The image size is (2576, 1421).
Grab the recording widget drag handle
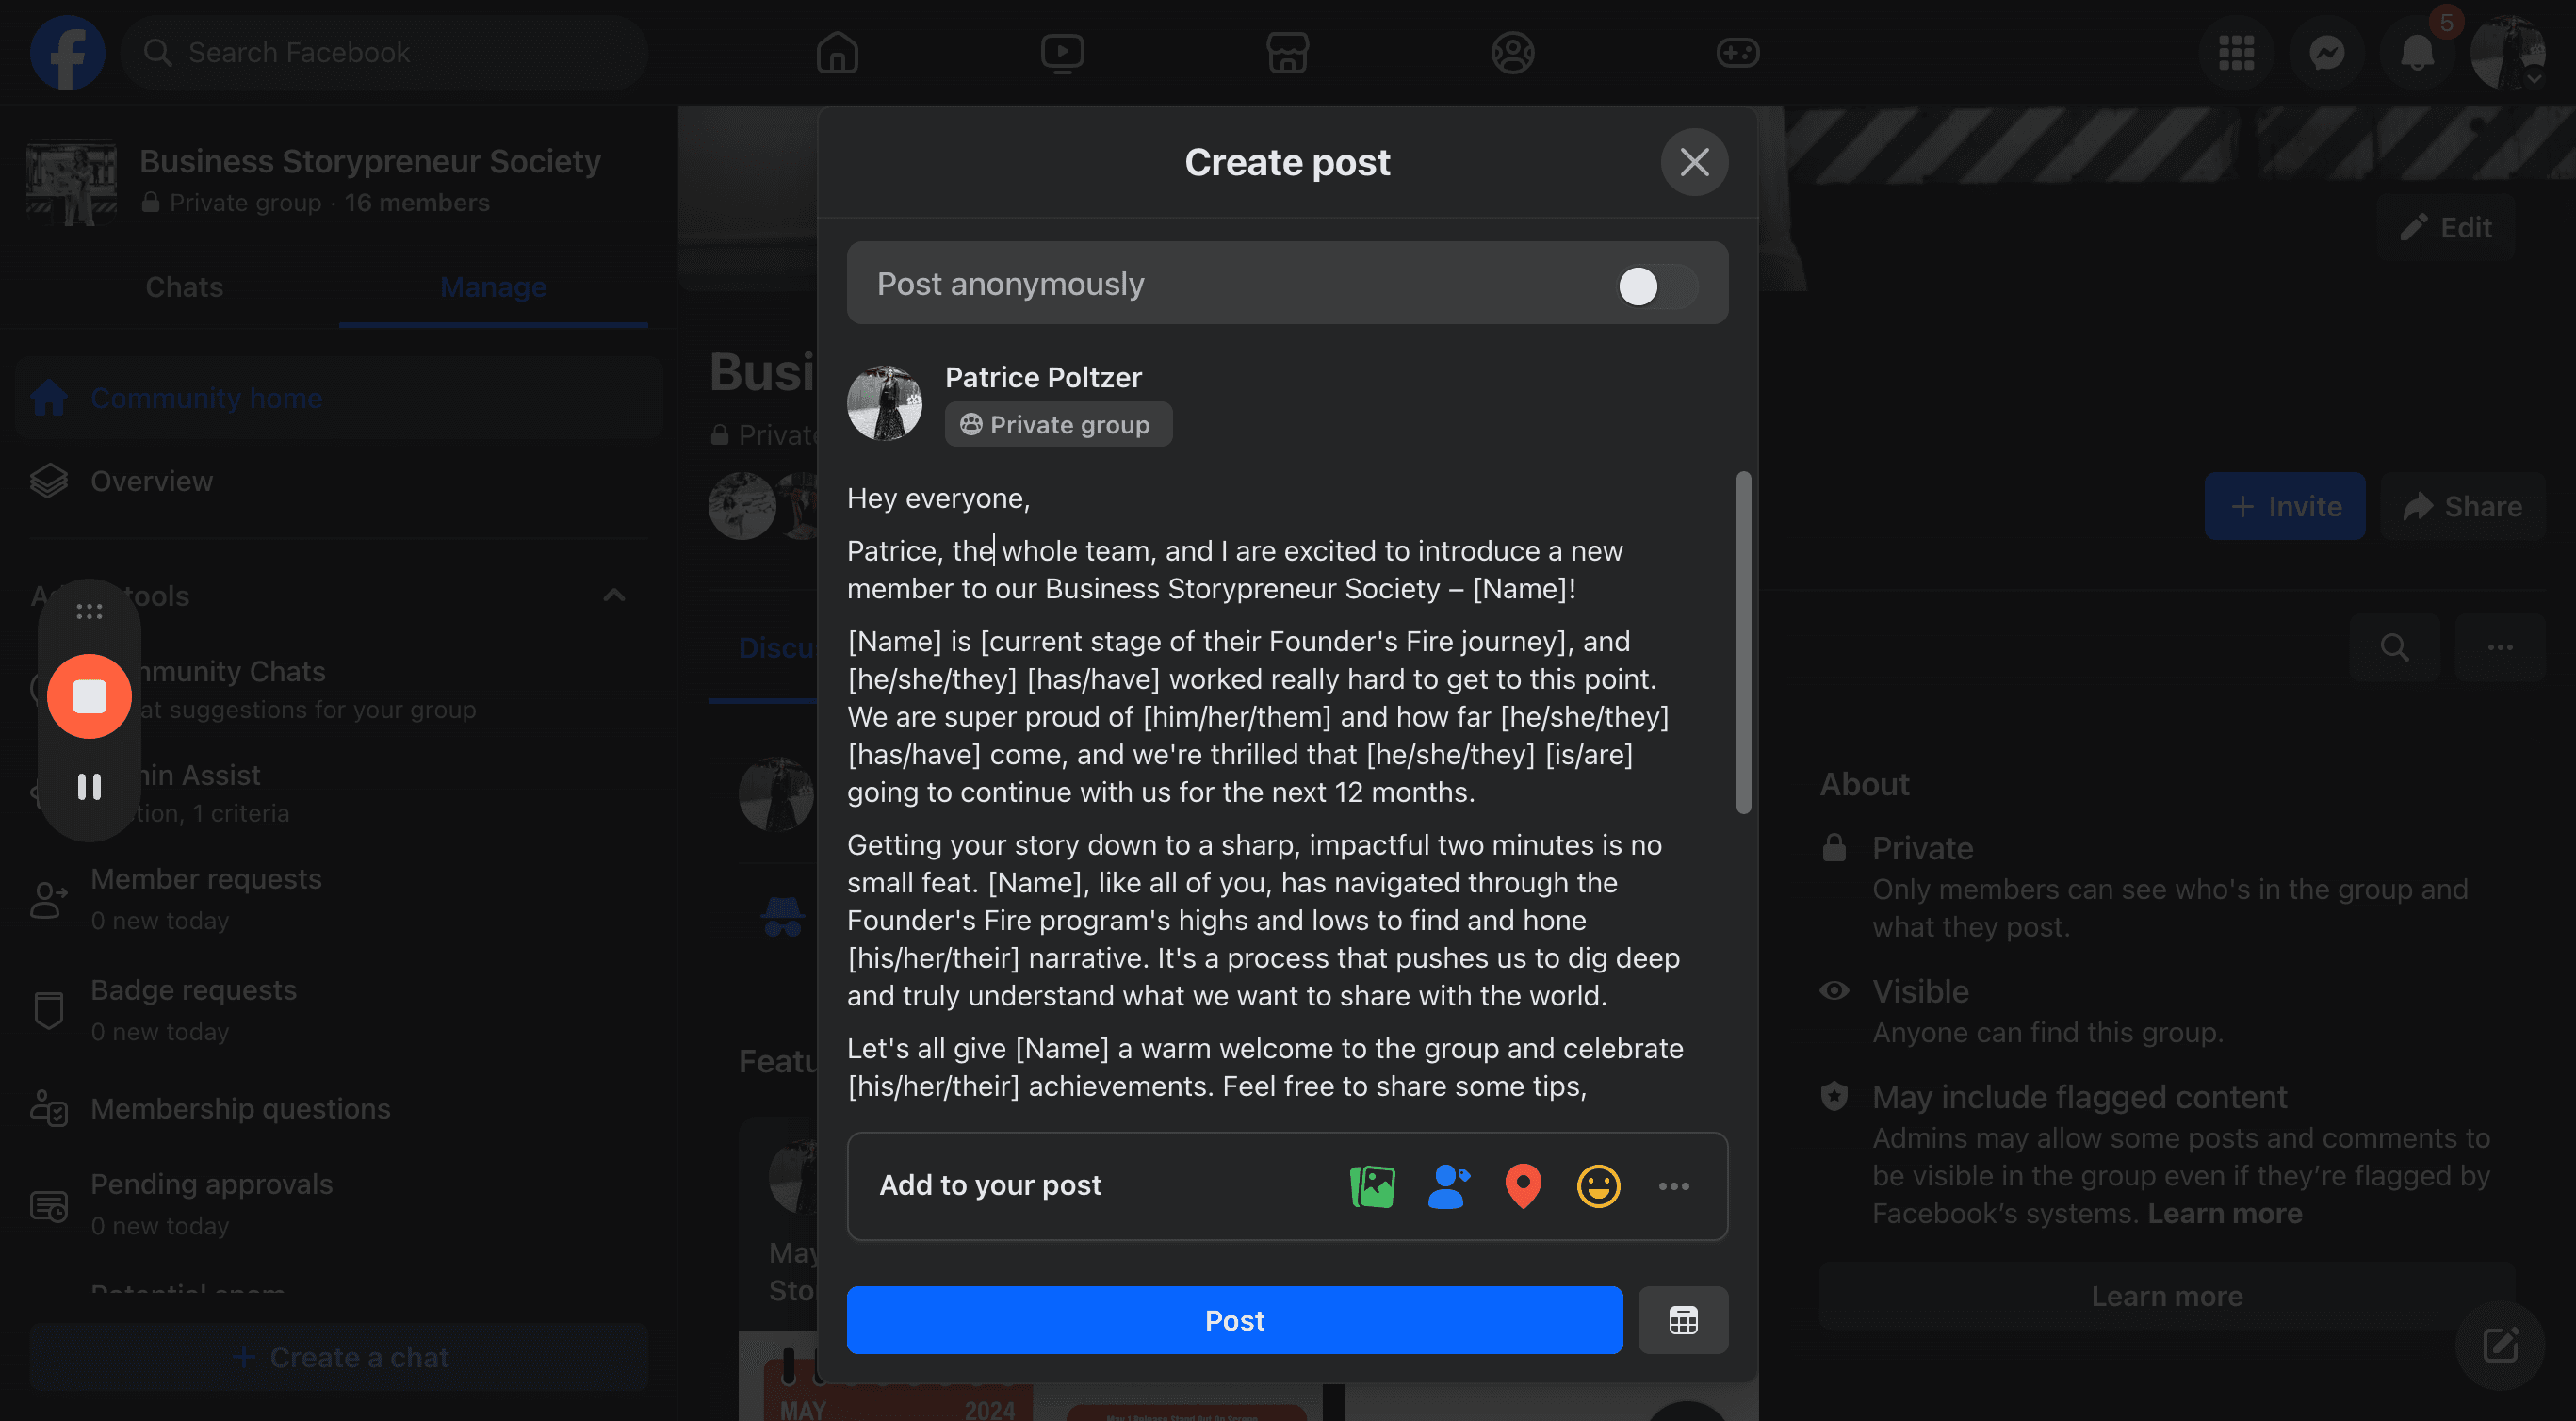(x=89, y=610)
